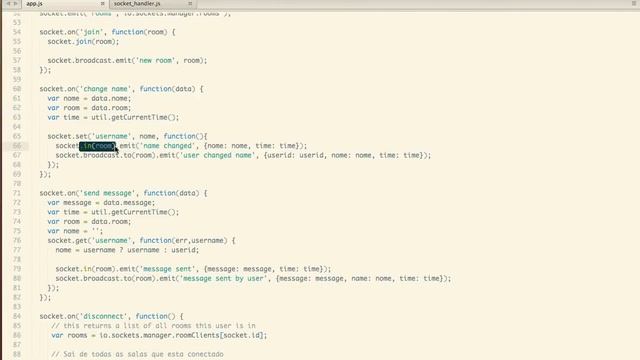This screenshot has height=360, width=640.
Task: Click 'disconnect' string on line 84
Action: (x=105, y=316)
